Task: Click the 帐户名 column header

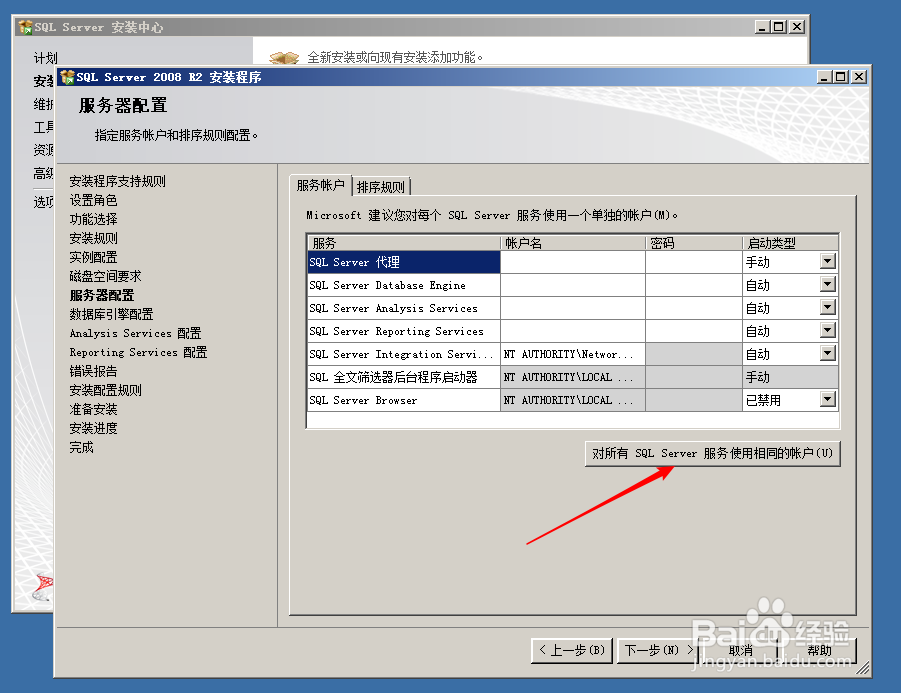Action: [x=573, y=242]
